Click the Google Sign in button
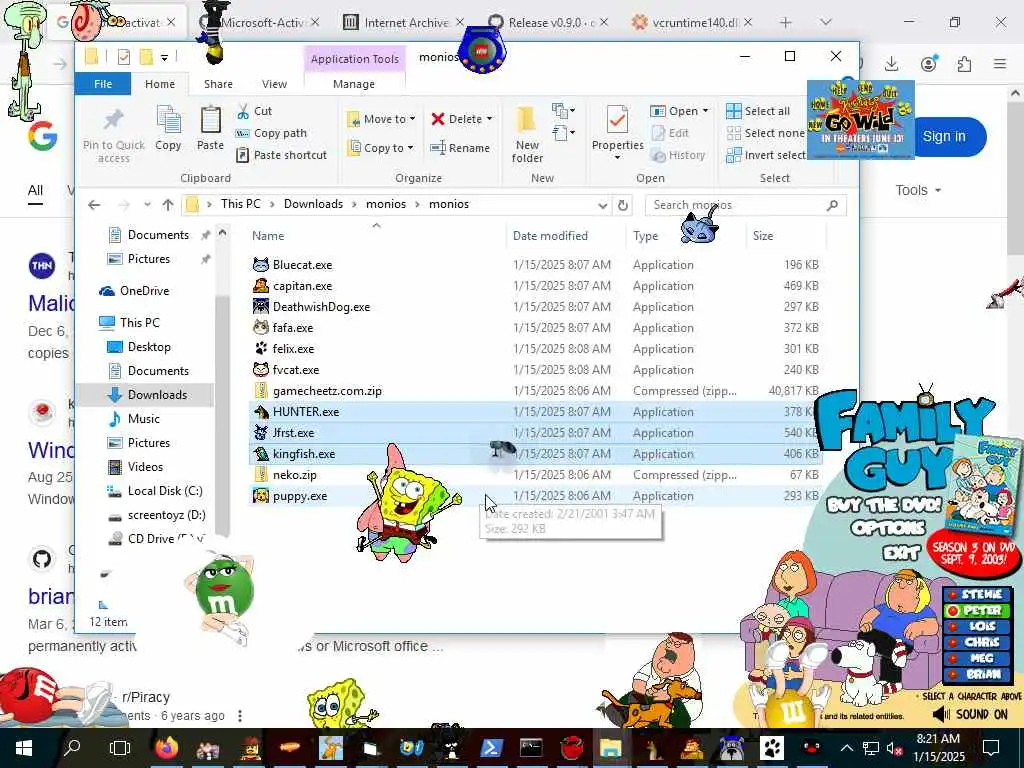This screenshot has height=768, width=1024. tap(946, 136)
